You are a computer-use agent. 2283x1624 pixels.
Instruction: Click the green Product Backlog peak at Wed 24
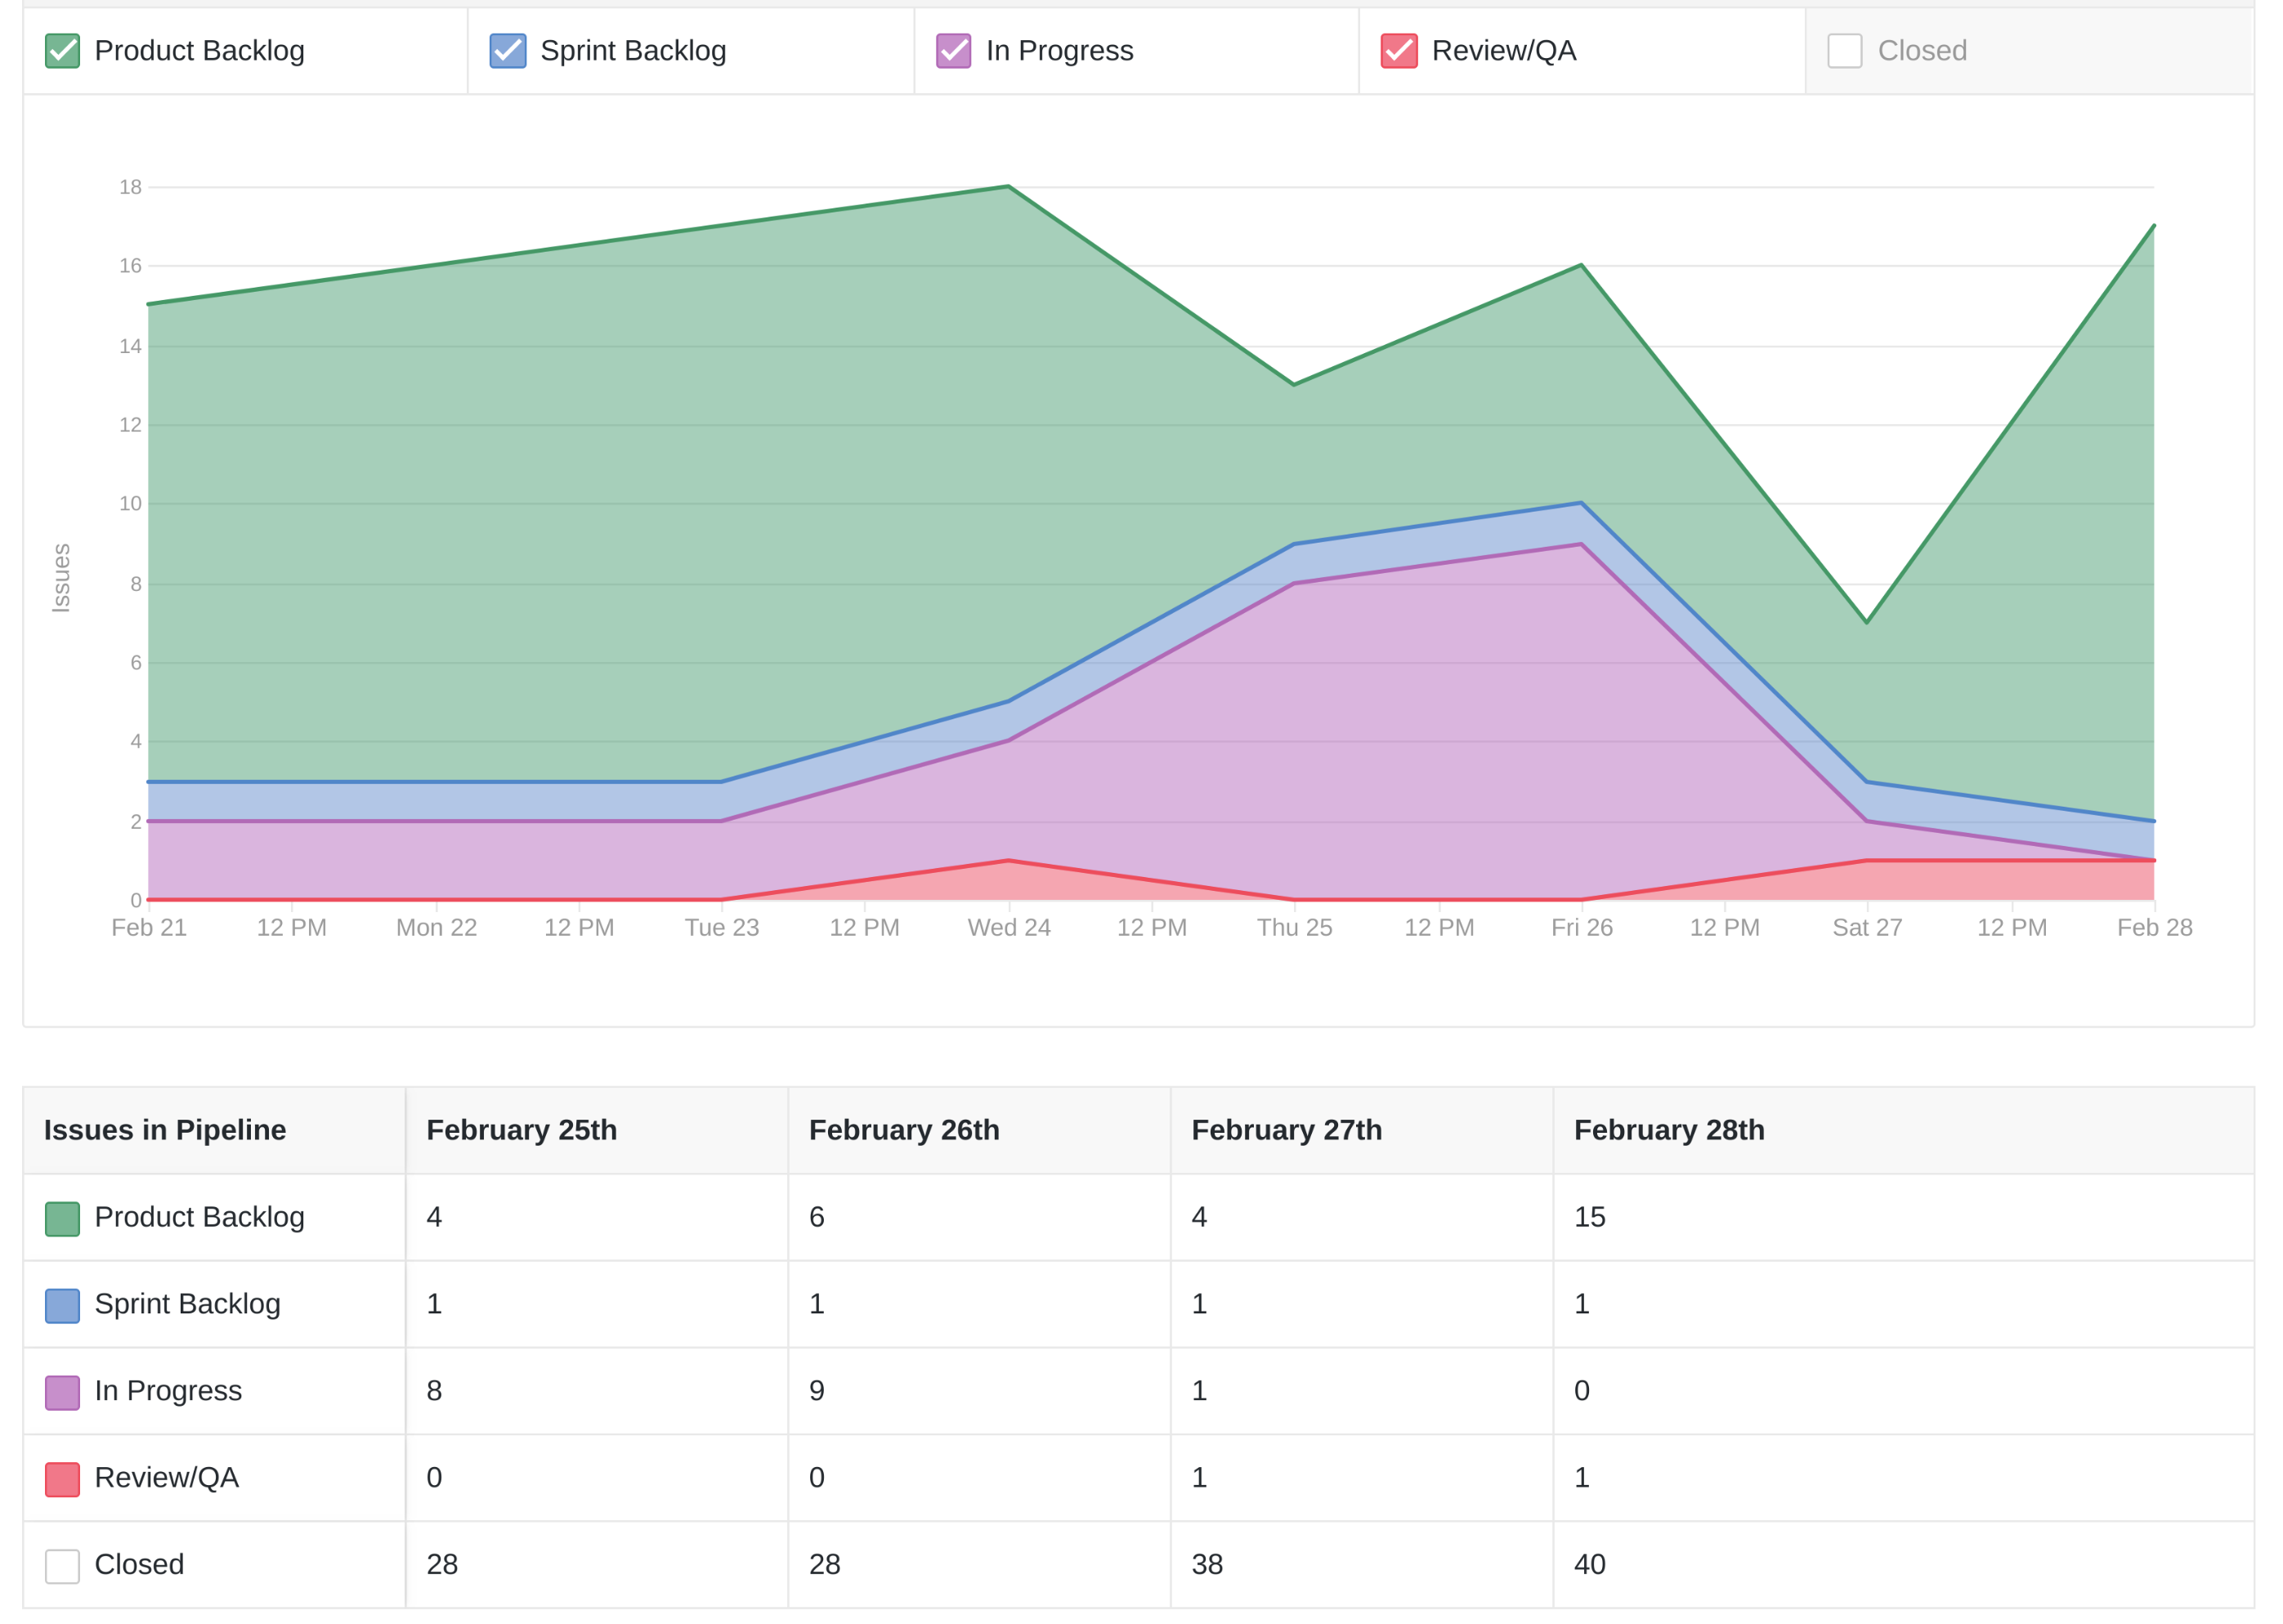coord(1009,186)
